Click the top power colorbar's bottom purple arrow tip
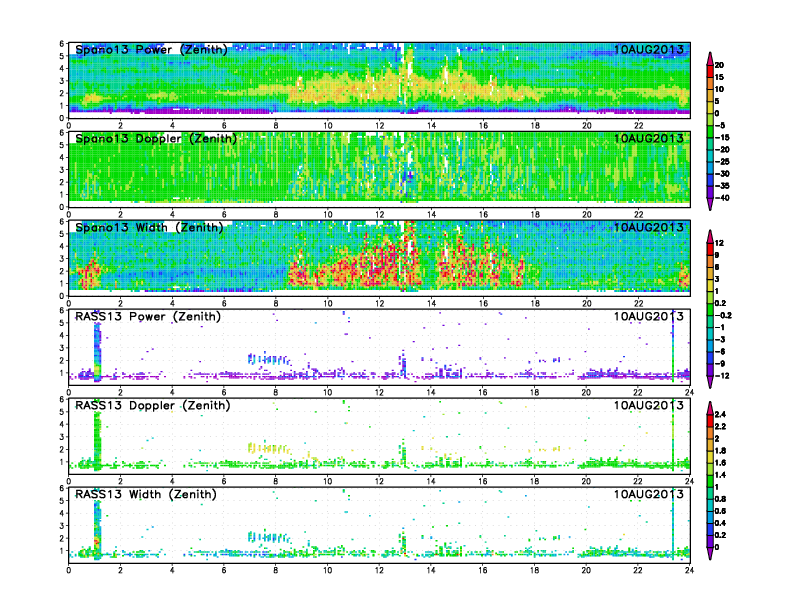This screenshot has width=792, height=612. coord(710,206)
